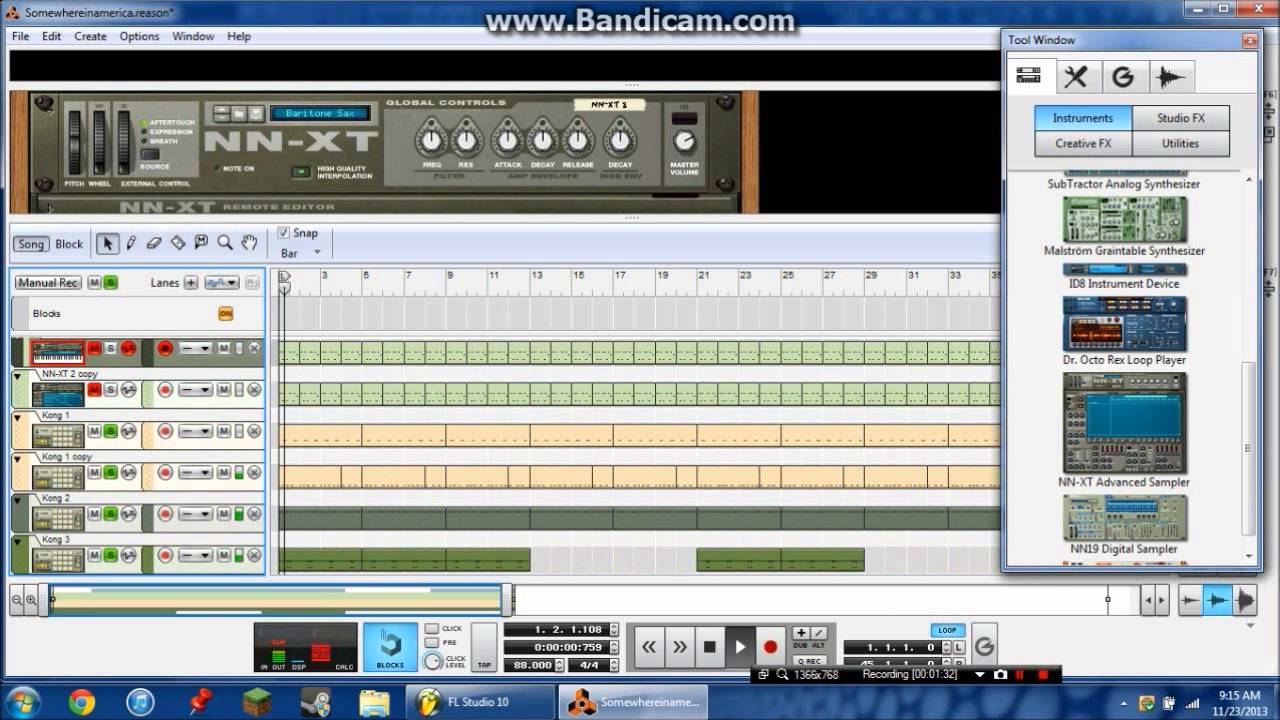Open lane dropdown on Kong 3 track
This screenshot has width=1280, height=720.
196,556
